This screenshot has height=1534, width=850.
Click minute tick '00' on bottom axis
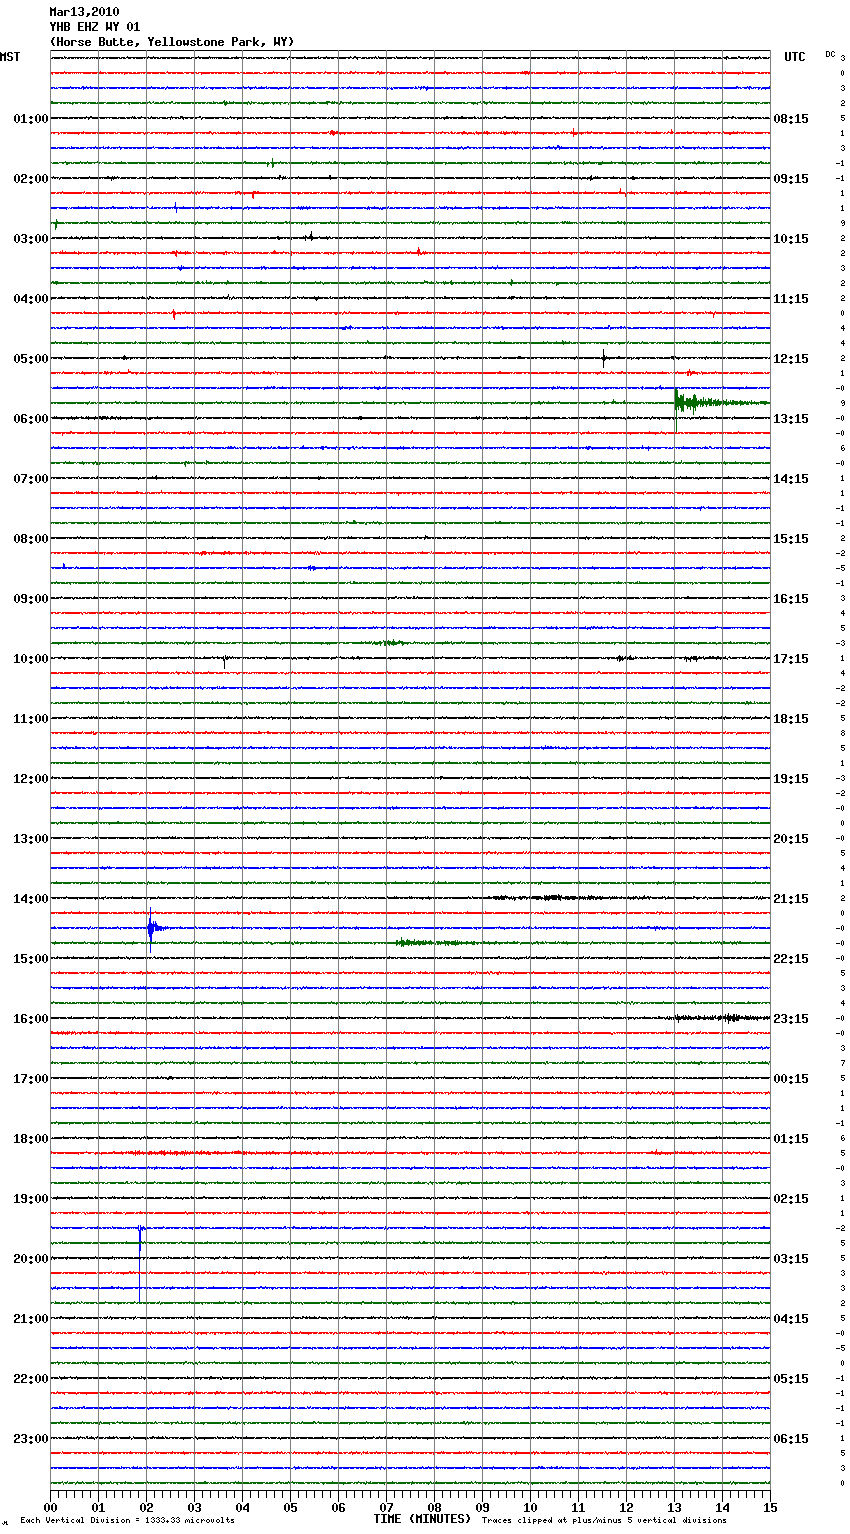point(50,1507)
